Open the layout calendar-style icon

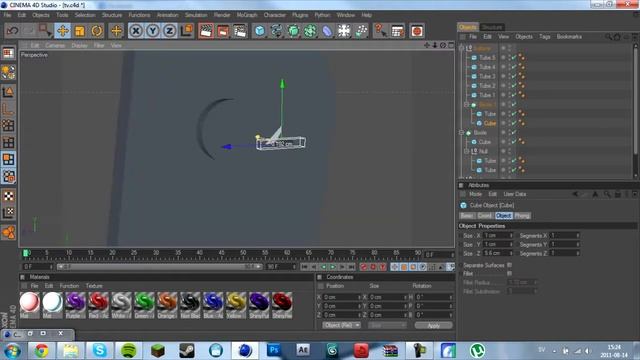[x=397, y=31]
